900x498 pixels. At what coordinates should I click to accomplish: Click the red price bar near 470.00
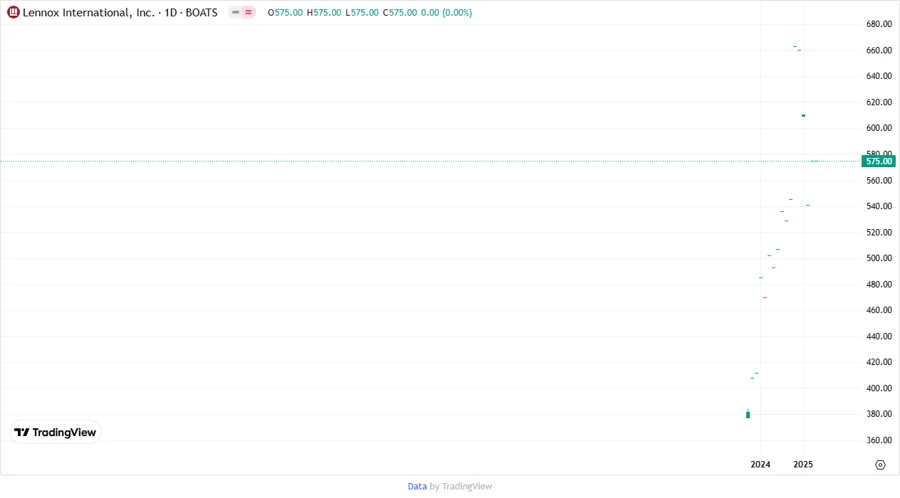pos(765,297)
